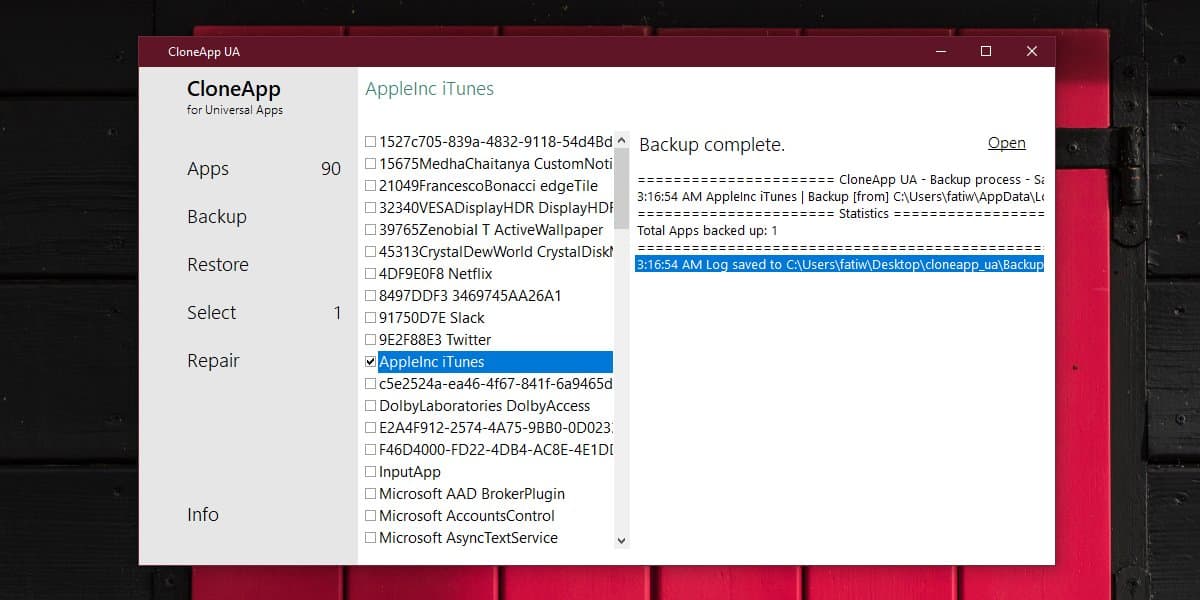Select the 'InputApp' list row text
Image resolution: width=1200 pixels, height=600 pixels.
pos(410,472)
